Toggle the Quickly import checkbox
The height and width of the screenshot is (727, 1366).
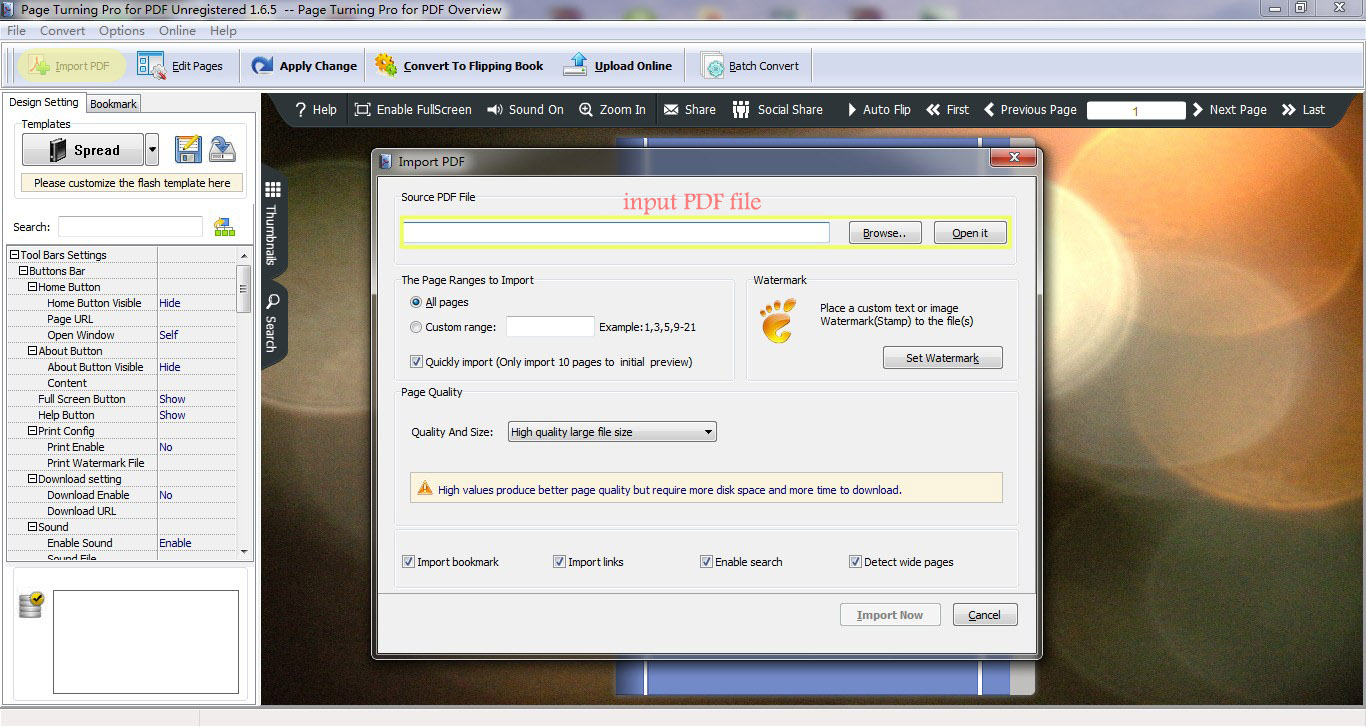pos(416,362)
